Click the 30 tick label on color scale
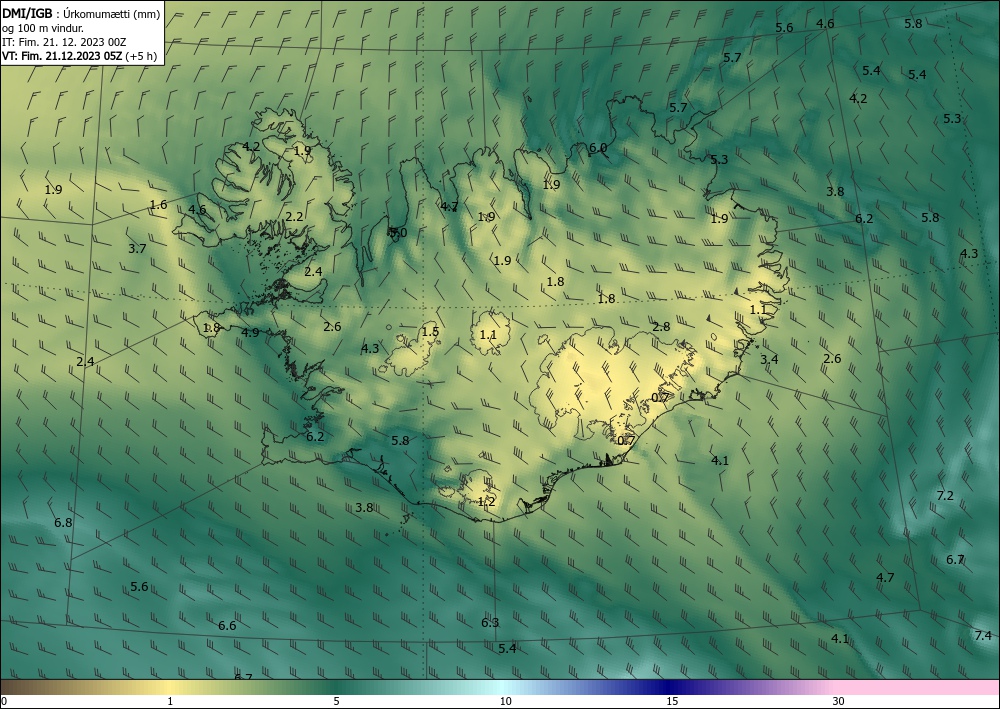Image resolution: width=1000 pixels, height=709 pixels. click(x=838, y=702)
